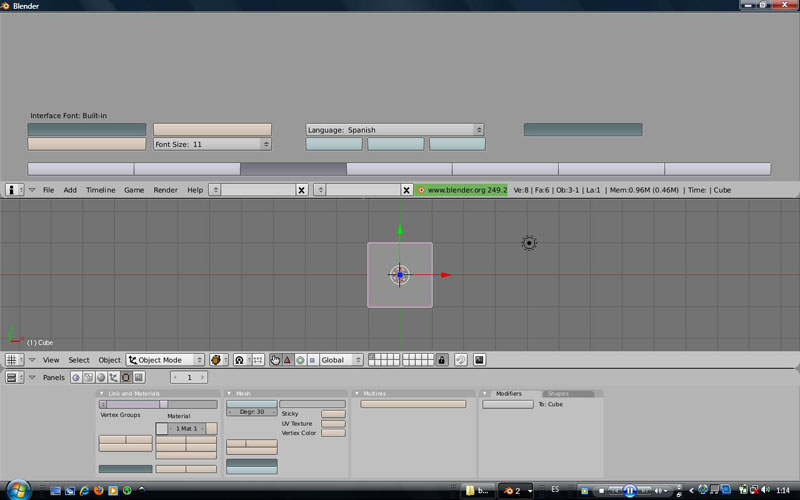
Task: Click the material color swatch beside 1 Mat 1
Action: 162,429
